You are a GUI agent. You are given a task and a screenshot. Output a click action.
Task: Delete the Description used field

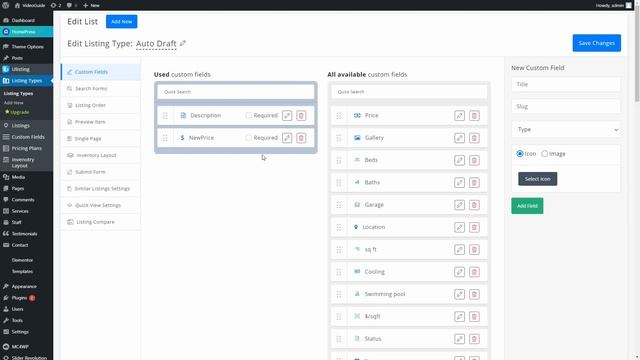click(301, 116)
